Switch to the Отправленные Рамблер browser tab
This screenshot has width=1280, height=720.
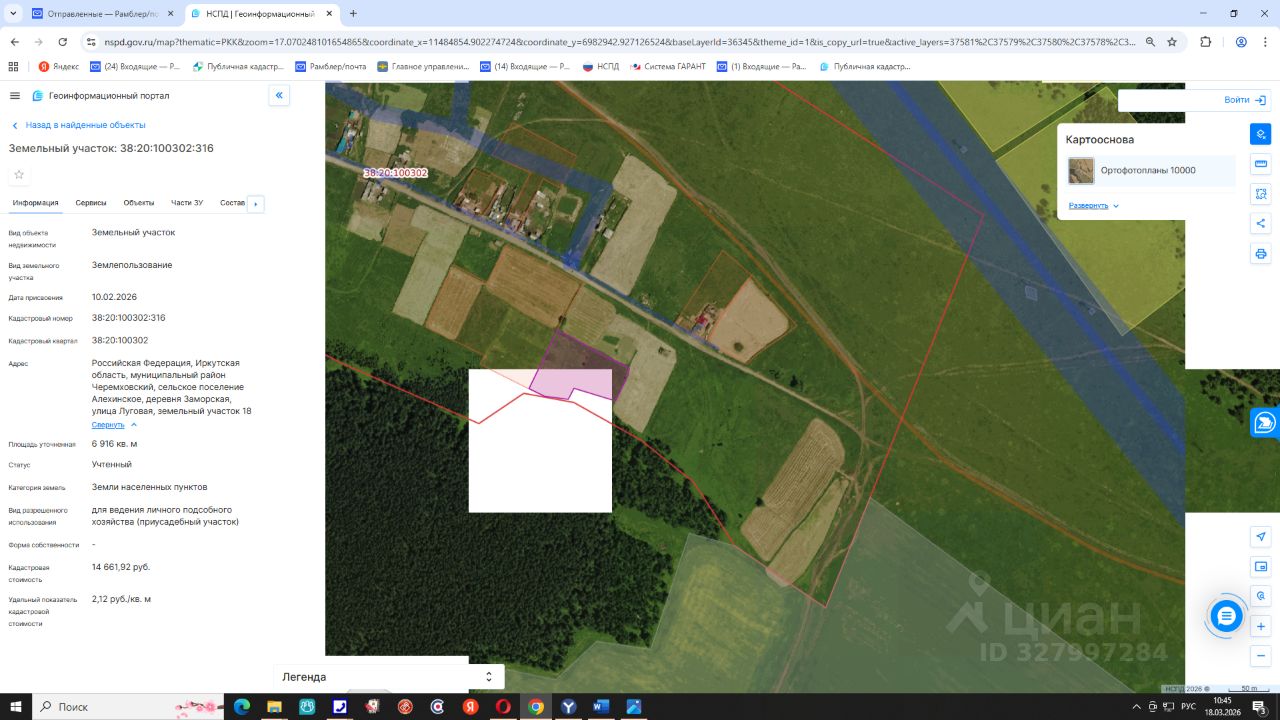coord(103,14)
